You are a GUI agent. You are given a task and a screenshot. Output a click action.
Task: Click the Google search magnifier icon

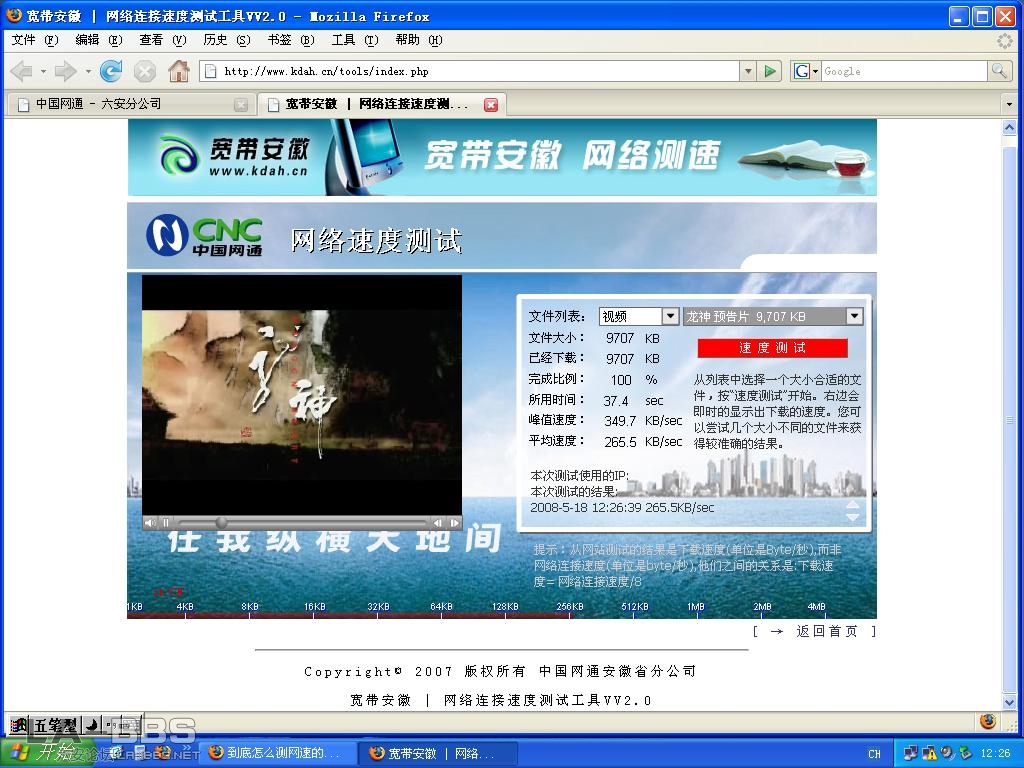pos(998,71)
